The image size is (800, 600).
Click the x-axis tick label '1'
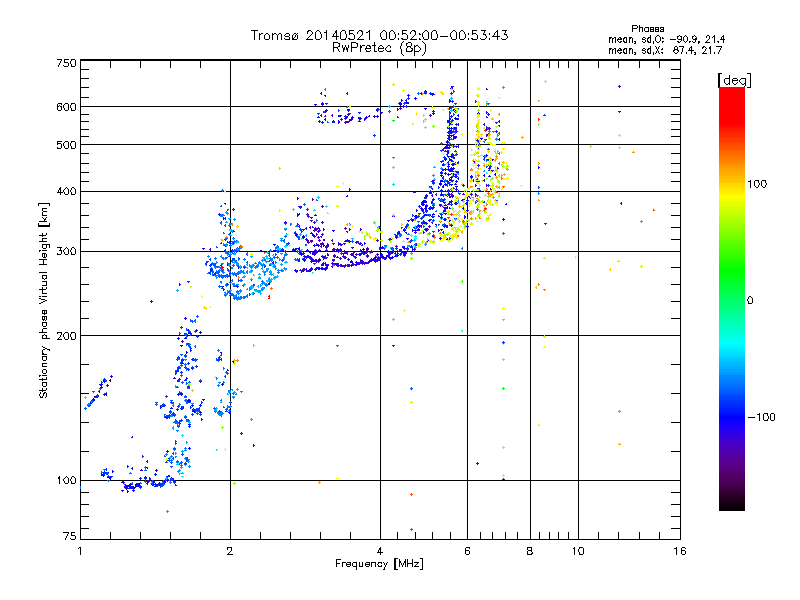(x=80, y=551)
